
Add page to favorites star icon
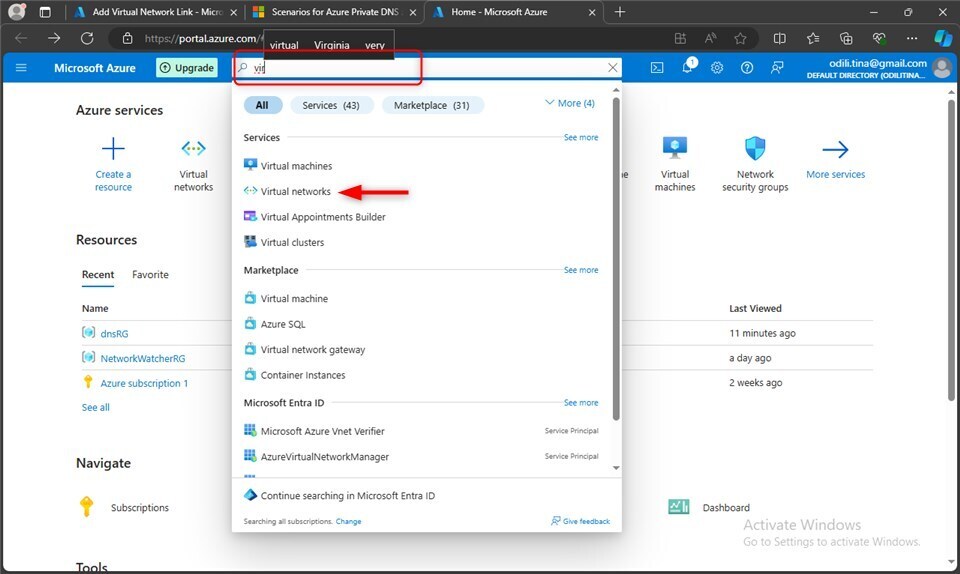coord(740,39)
